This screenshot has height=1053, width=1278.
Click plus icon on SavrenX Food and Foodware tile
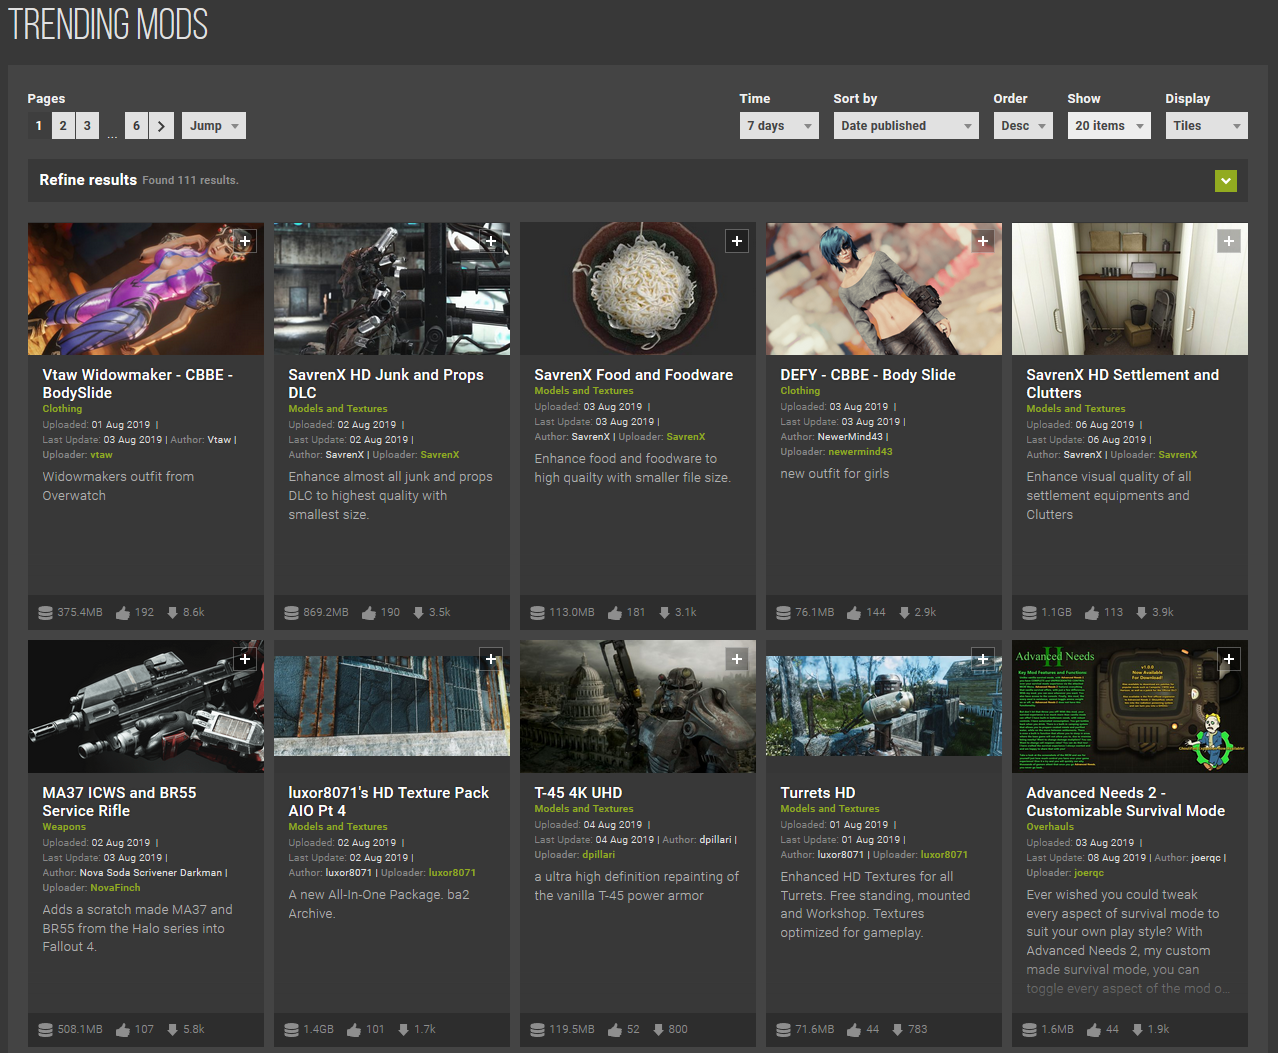tap(737, 241)
